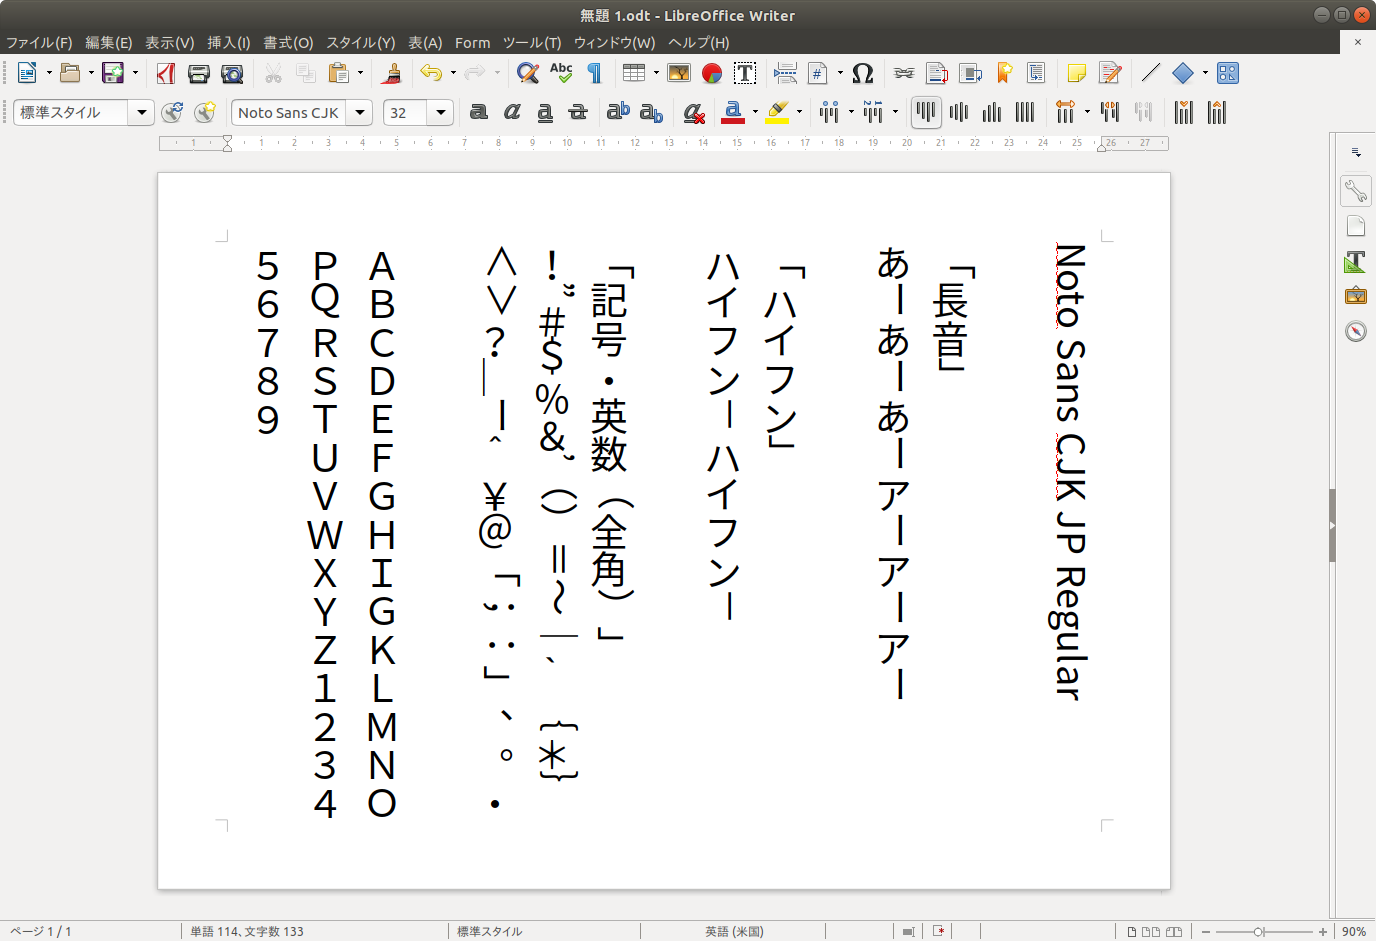Run the Spelling check icon
This screenshot has height=941, width=1376.
pyautogui.click(x=561, y=73)
